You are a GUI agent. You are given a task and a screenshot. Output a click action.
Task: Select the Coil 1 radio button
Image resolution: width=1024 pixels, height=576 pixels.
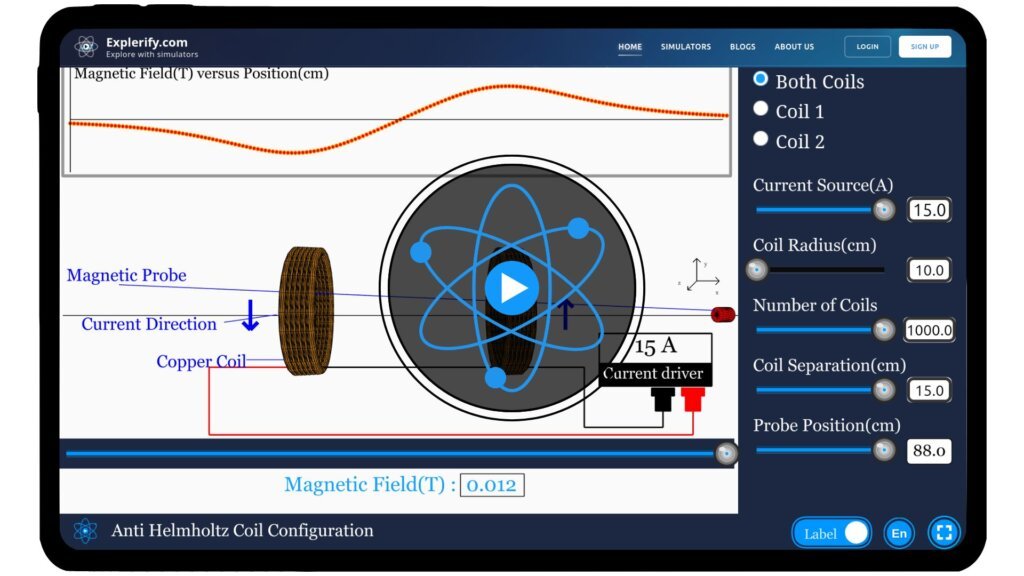[x=760, y=108]
